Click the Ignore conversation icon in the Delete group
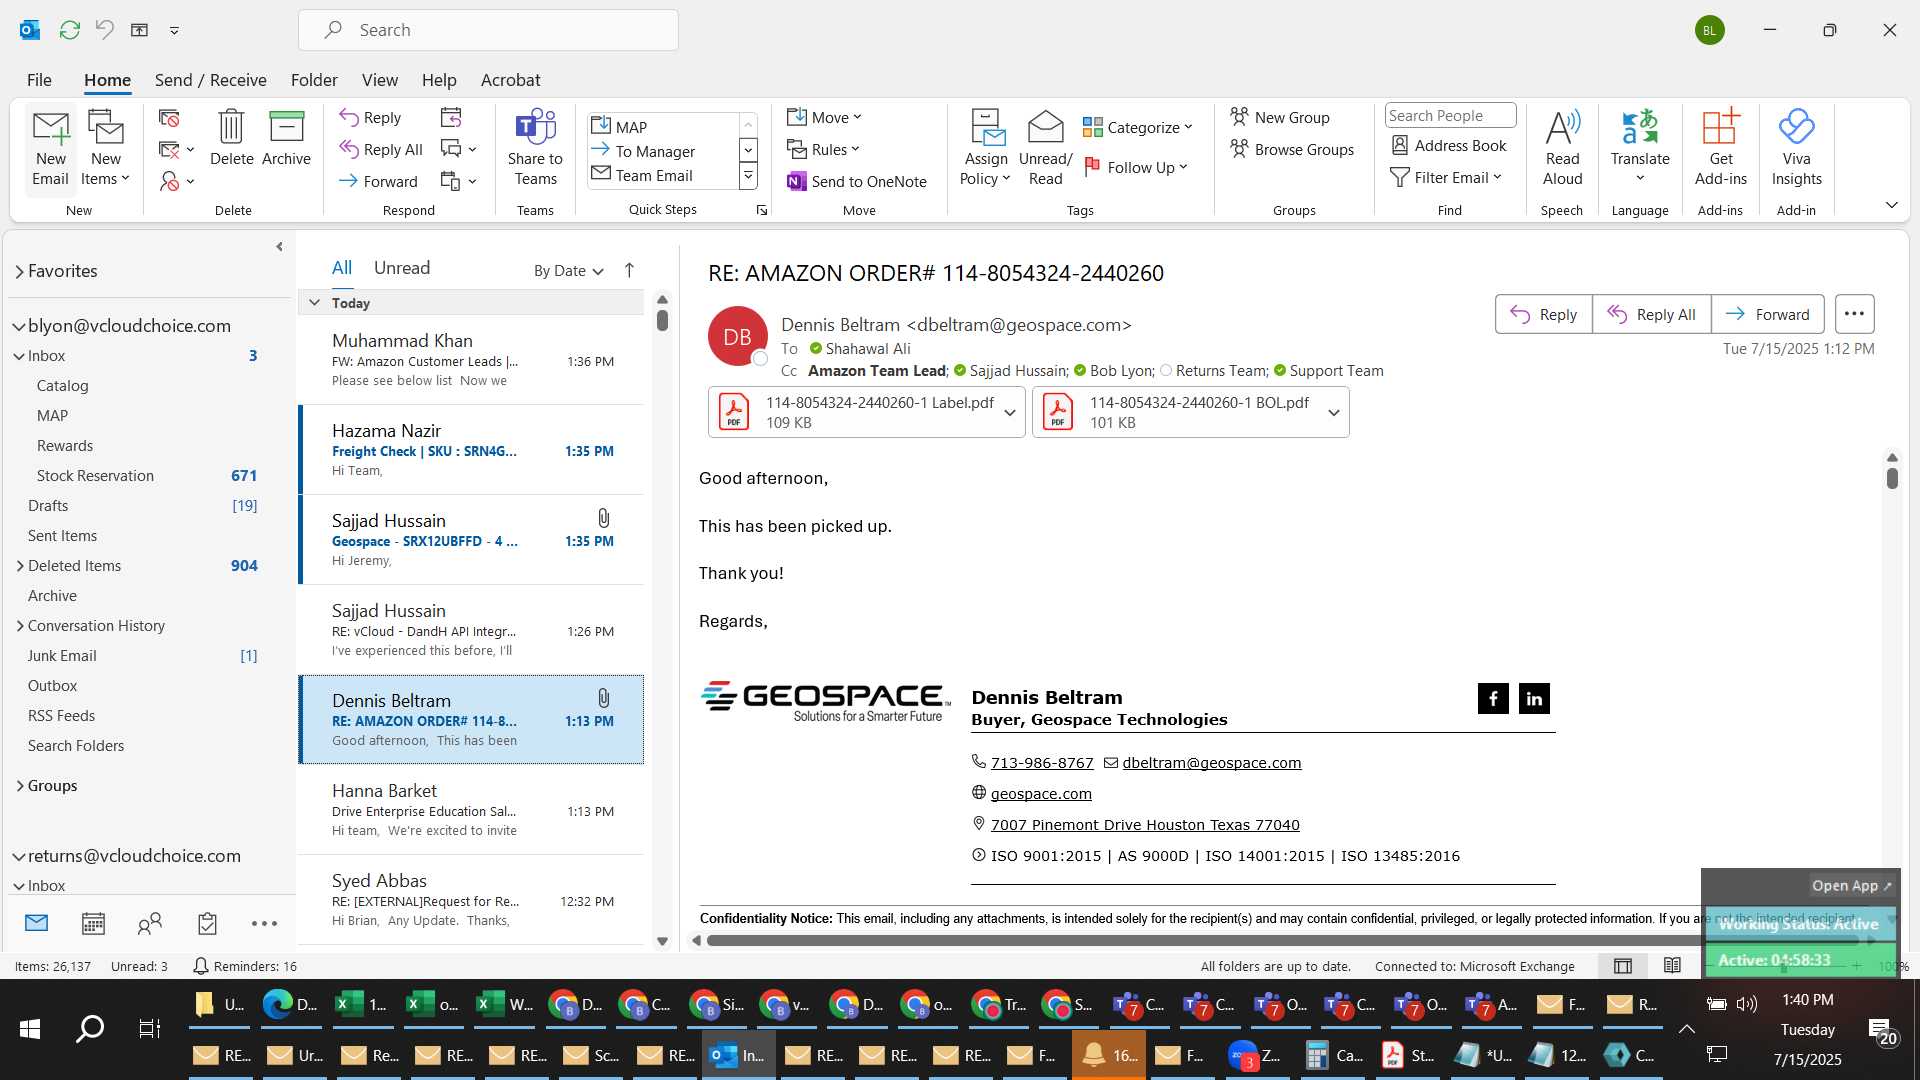The height and width of the screenshot is (1080, 1920). pyautogui.click(x=169, y=118)
